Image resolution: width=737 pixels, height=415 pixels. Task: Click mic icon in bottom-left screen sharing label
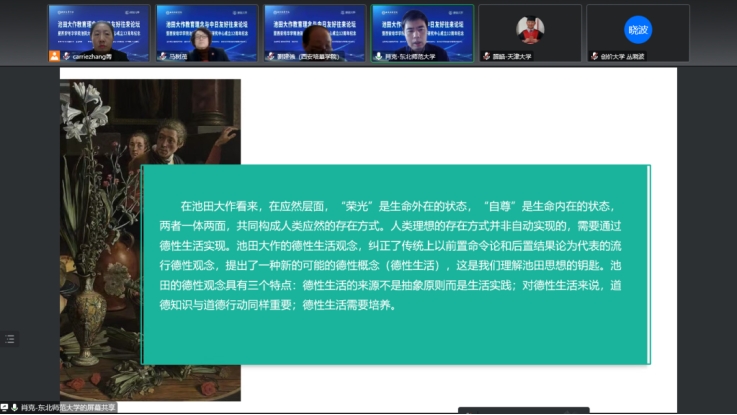point(15,408)
